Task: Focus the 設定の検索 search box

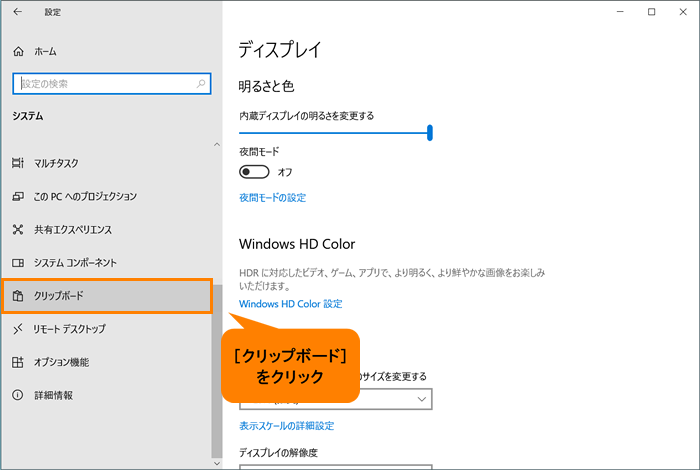Action: tap(112, 83)
